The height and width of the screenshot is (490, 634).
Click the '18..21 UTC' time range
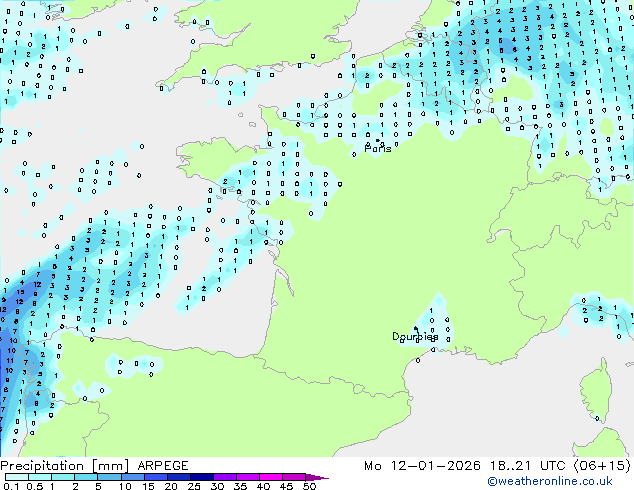[x=527, y=466]
